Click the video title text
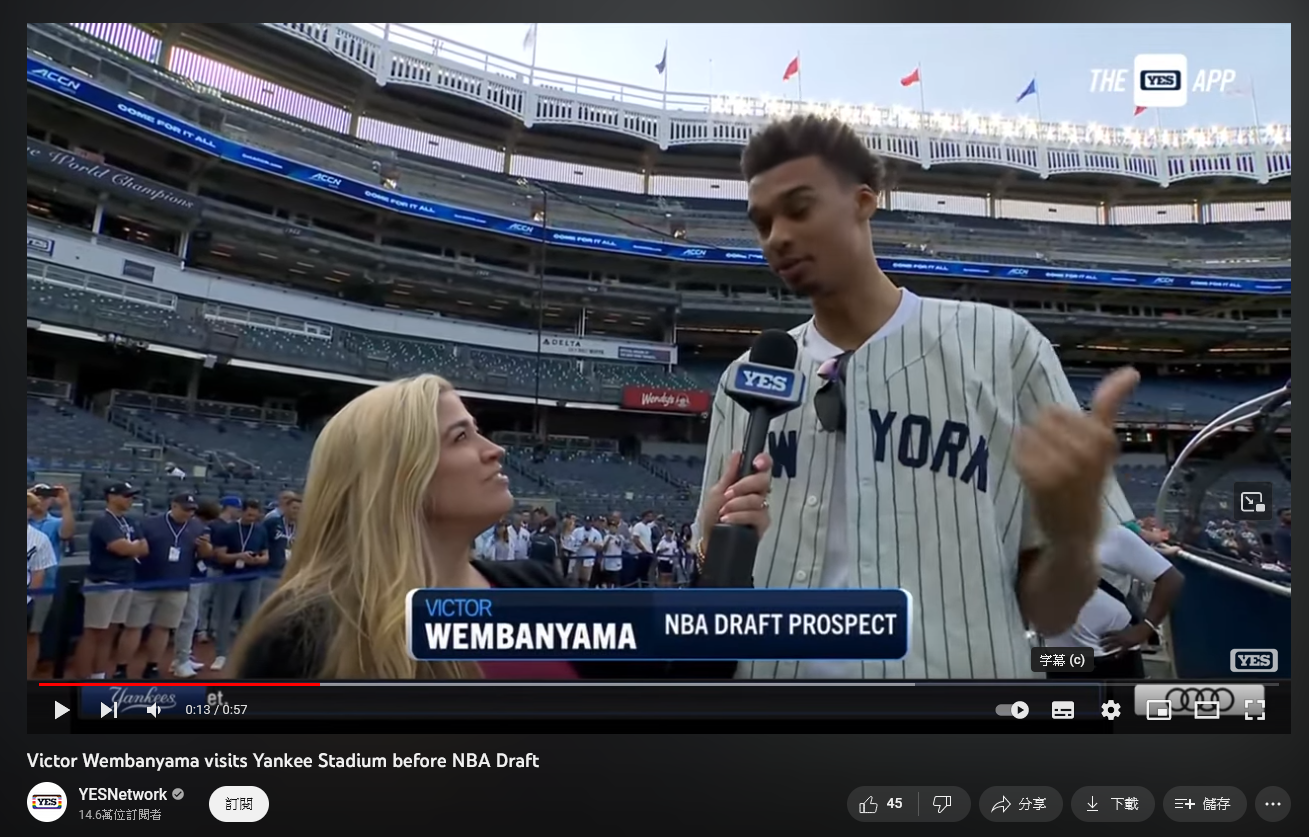This screenshot has width=1309, height=837. 283,760
